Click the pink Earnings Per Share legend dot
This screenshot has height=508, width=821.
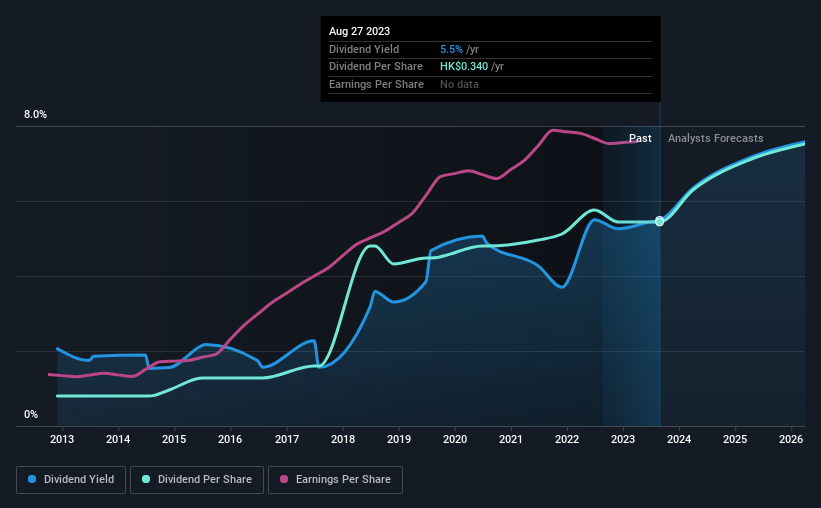click(x=284, y=480)
